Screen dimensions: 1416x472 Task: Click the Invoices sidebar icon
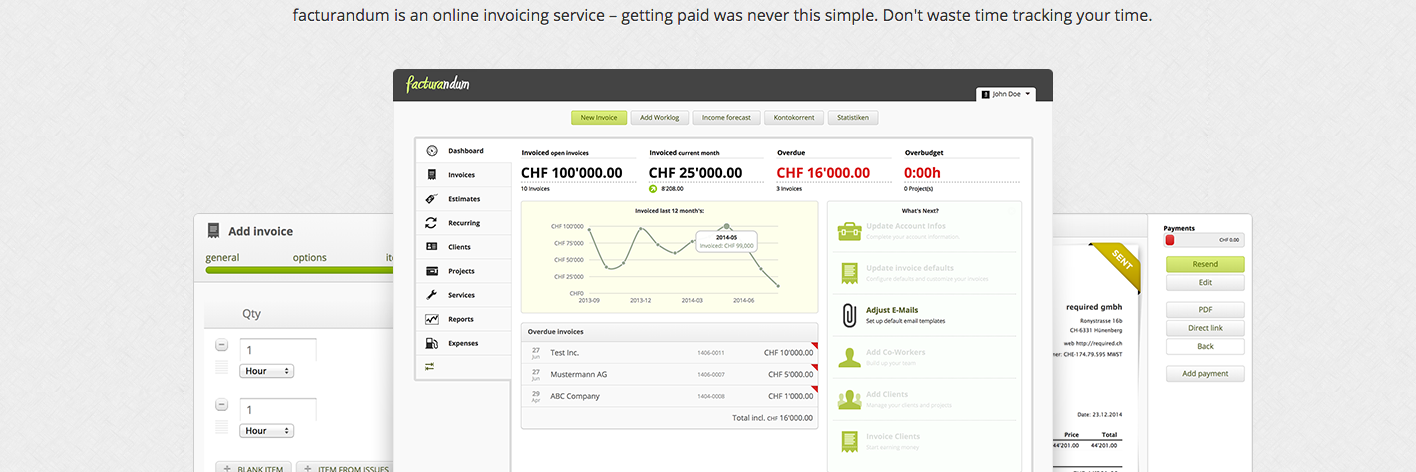432,175
